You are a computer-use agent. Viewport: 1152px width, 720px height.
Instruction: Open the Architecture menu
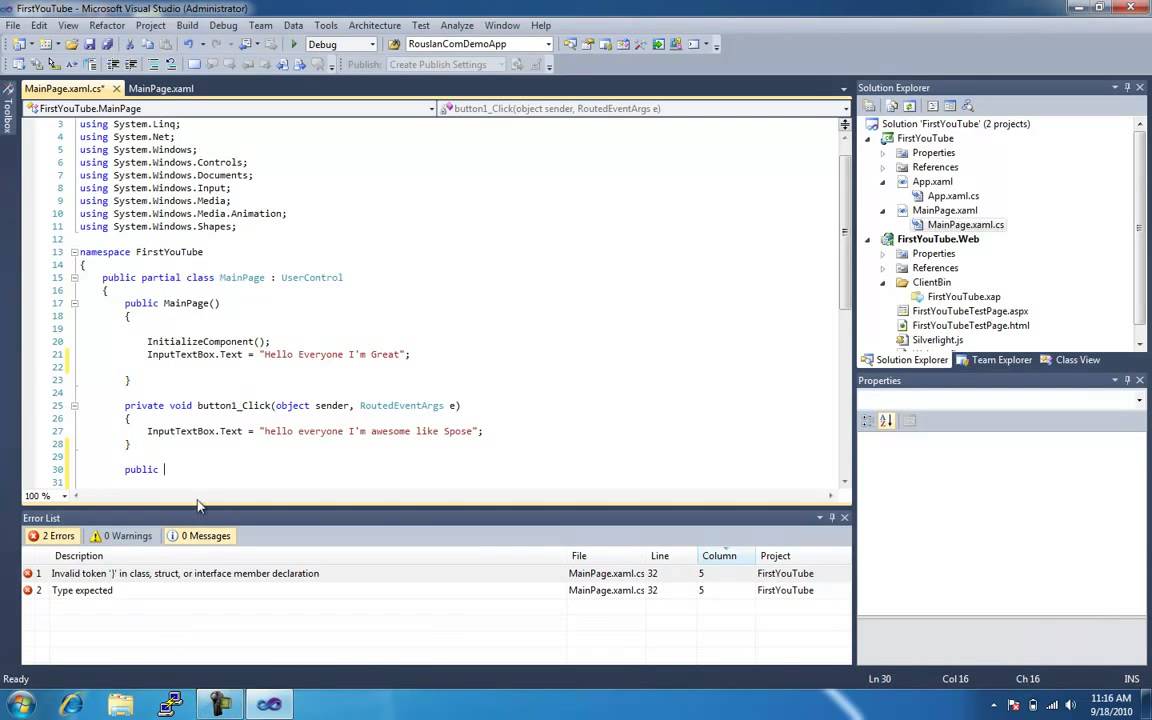click(375, 25)
